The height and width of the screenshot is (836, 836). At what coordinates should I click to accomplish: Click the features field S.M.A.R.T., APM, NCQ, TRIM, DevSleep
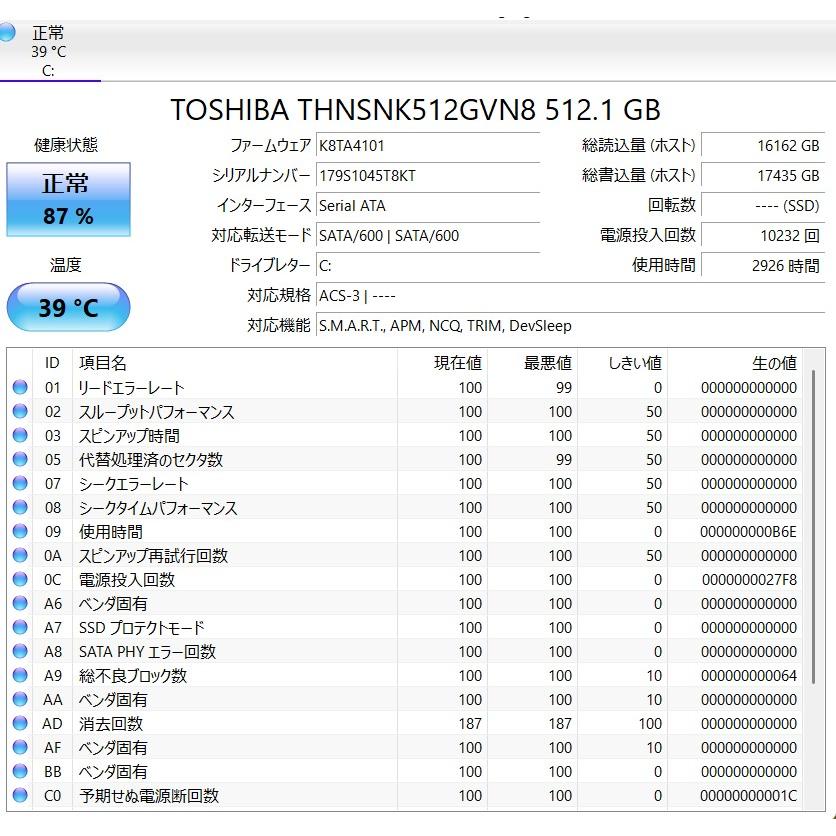click(570, 325)
